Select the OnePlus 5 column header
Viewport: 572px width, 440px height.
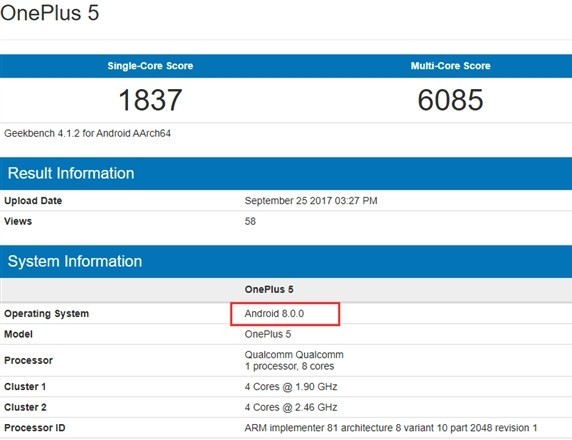269,289
